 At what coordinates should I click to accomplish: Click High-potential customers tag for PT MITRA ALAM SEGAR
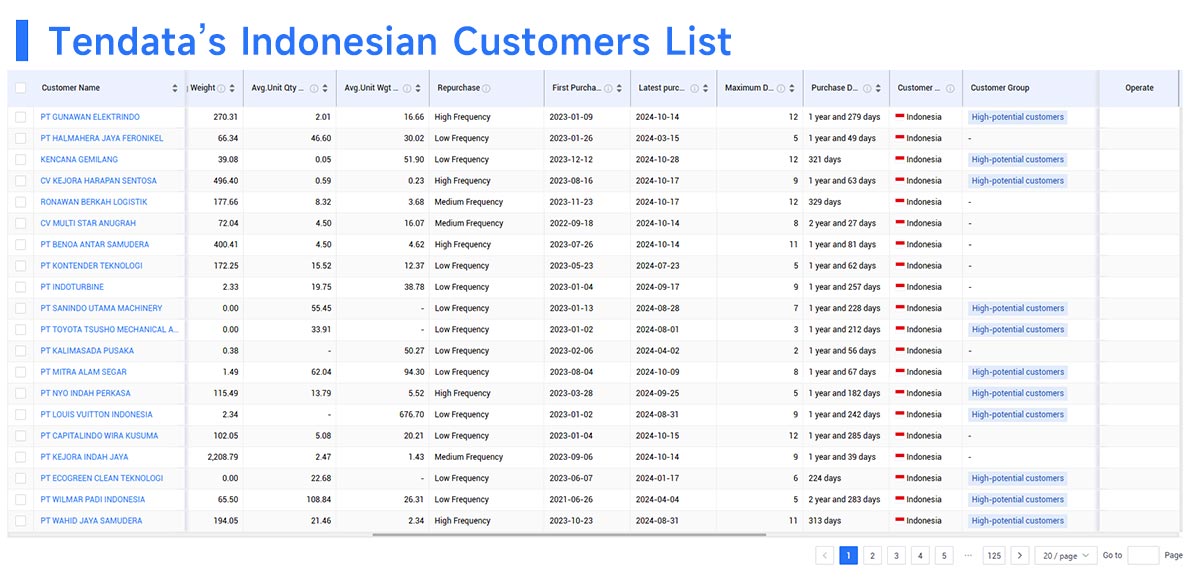click(1017, 372)
